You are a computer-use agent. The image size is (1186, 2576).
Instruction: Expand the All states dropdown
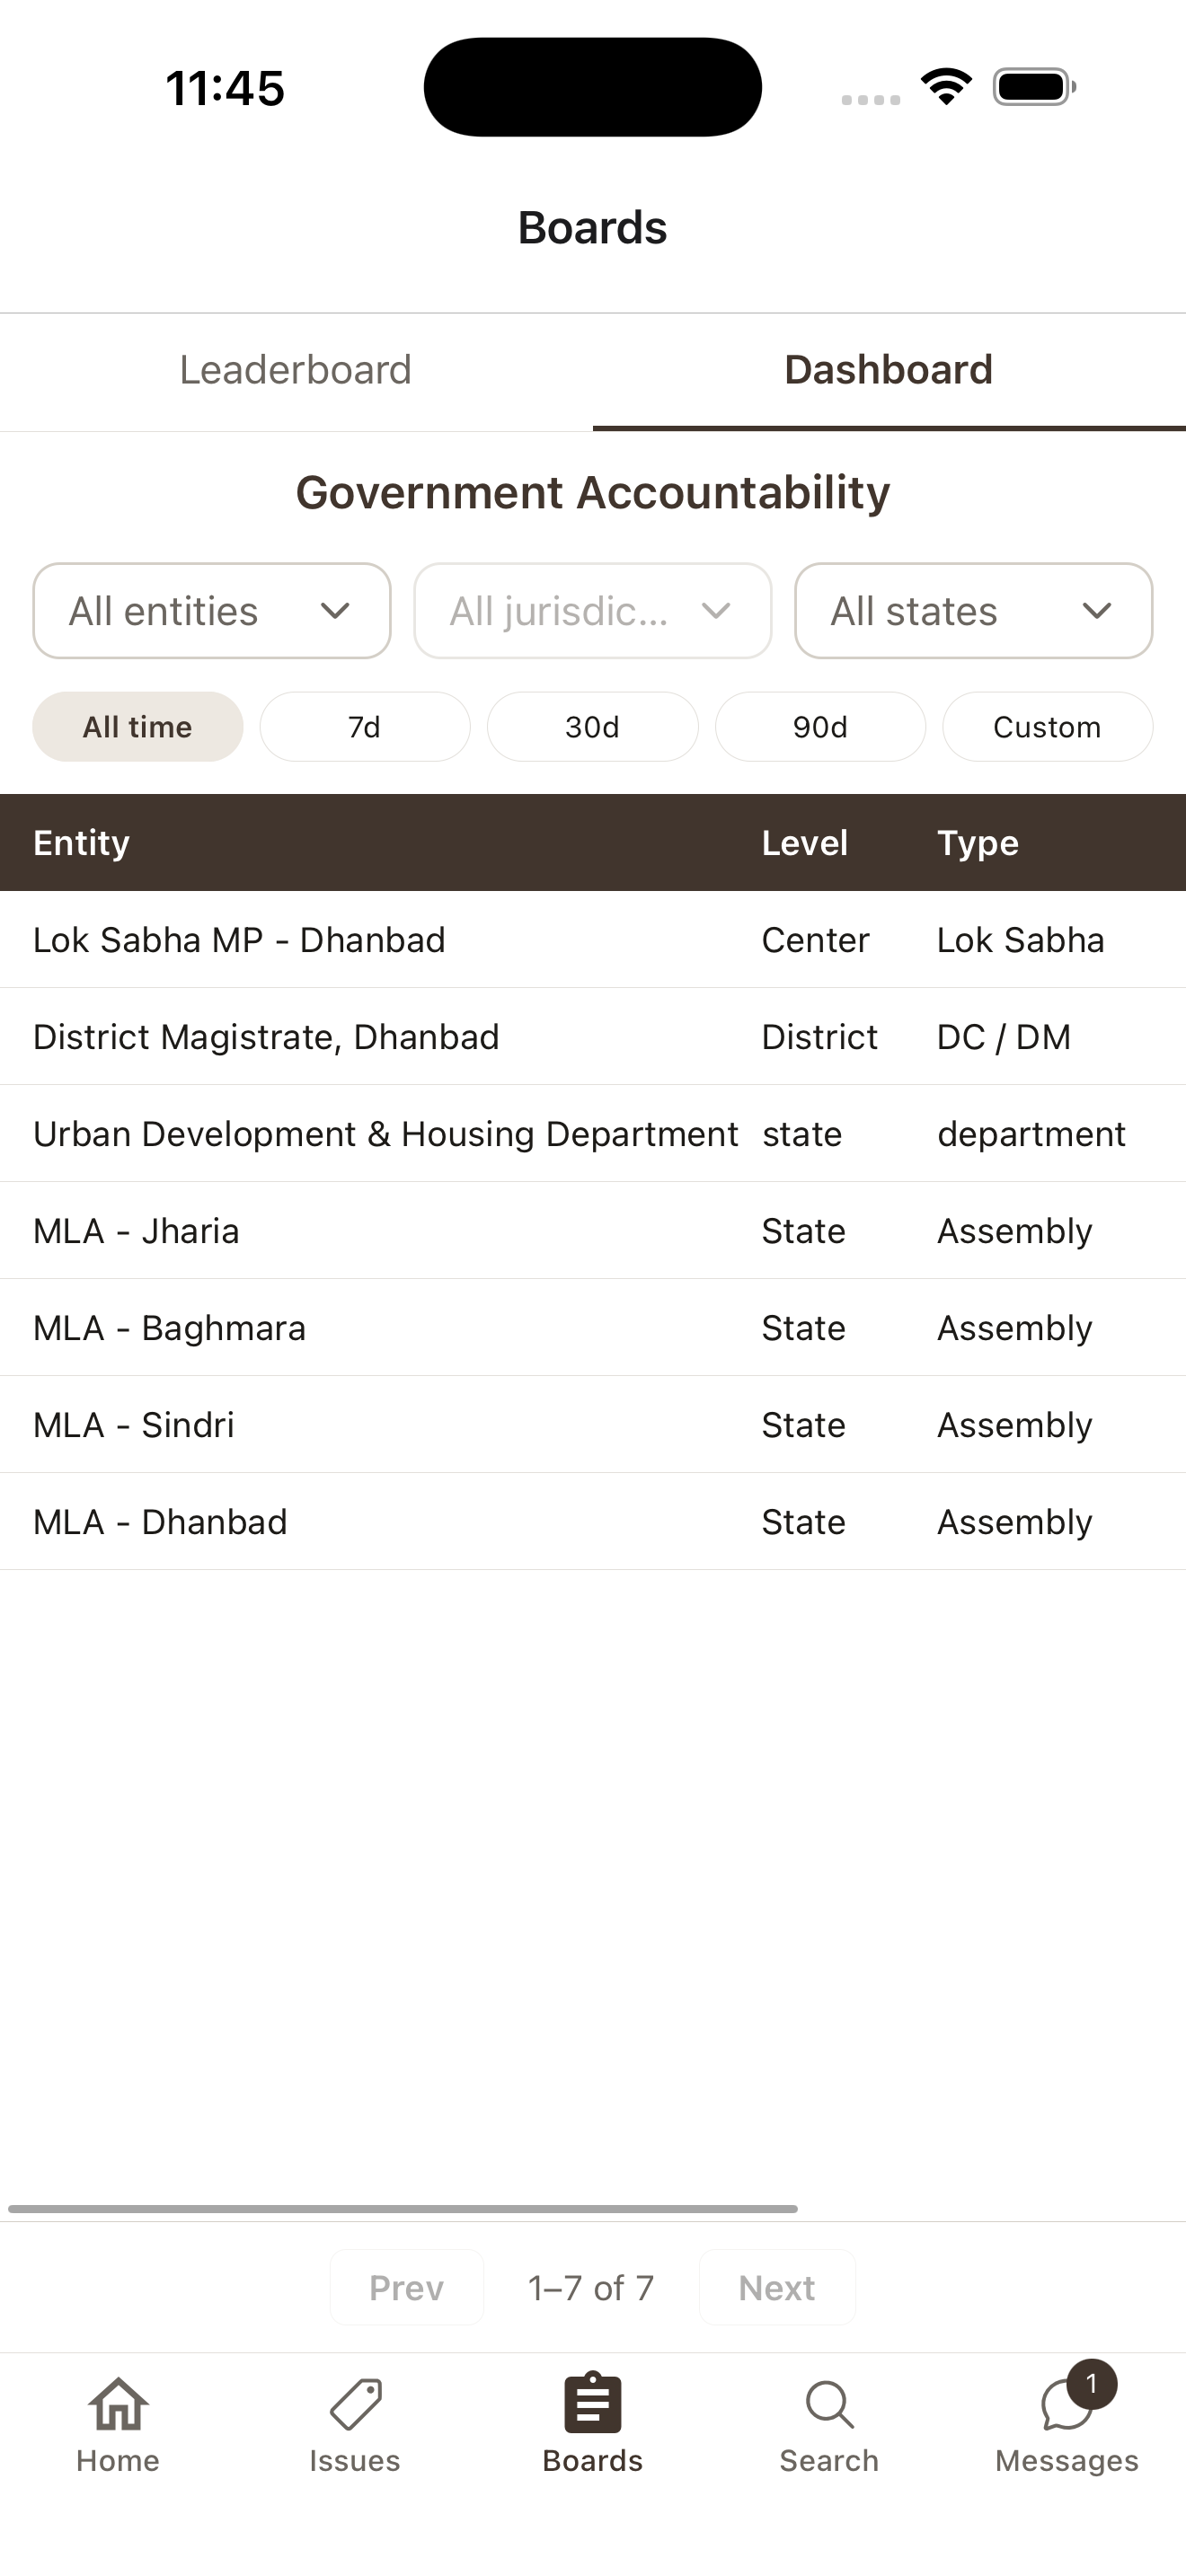coord(974,611)
